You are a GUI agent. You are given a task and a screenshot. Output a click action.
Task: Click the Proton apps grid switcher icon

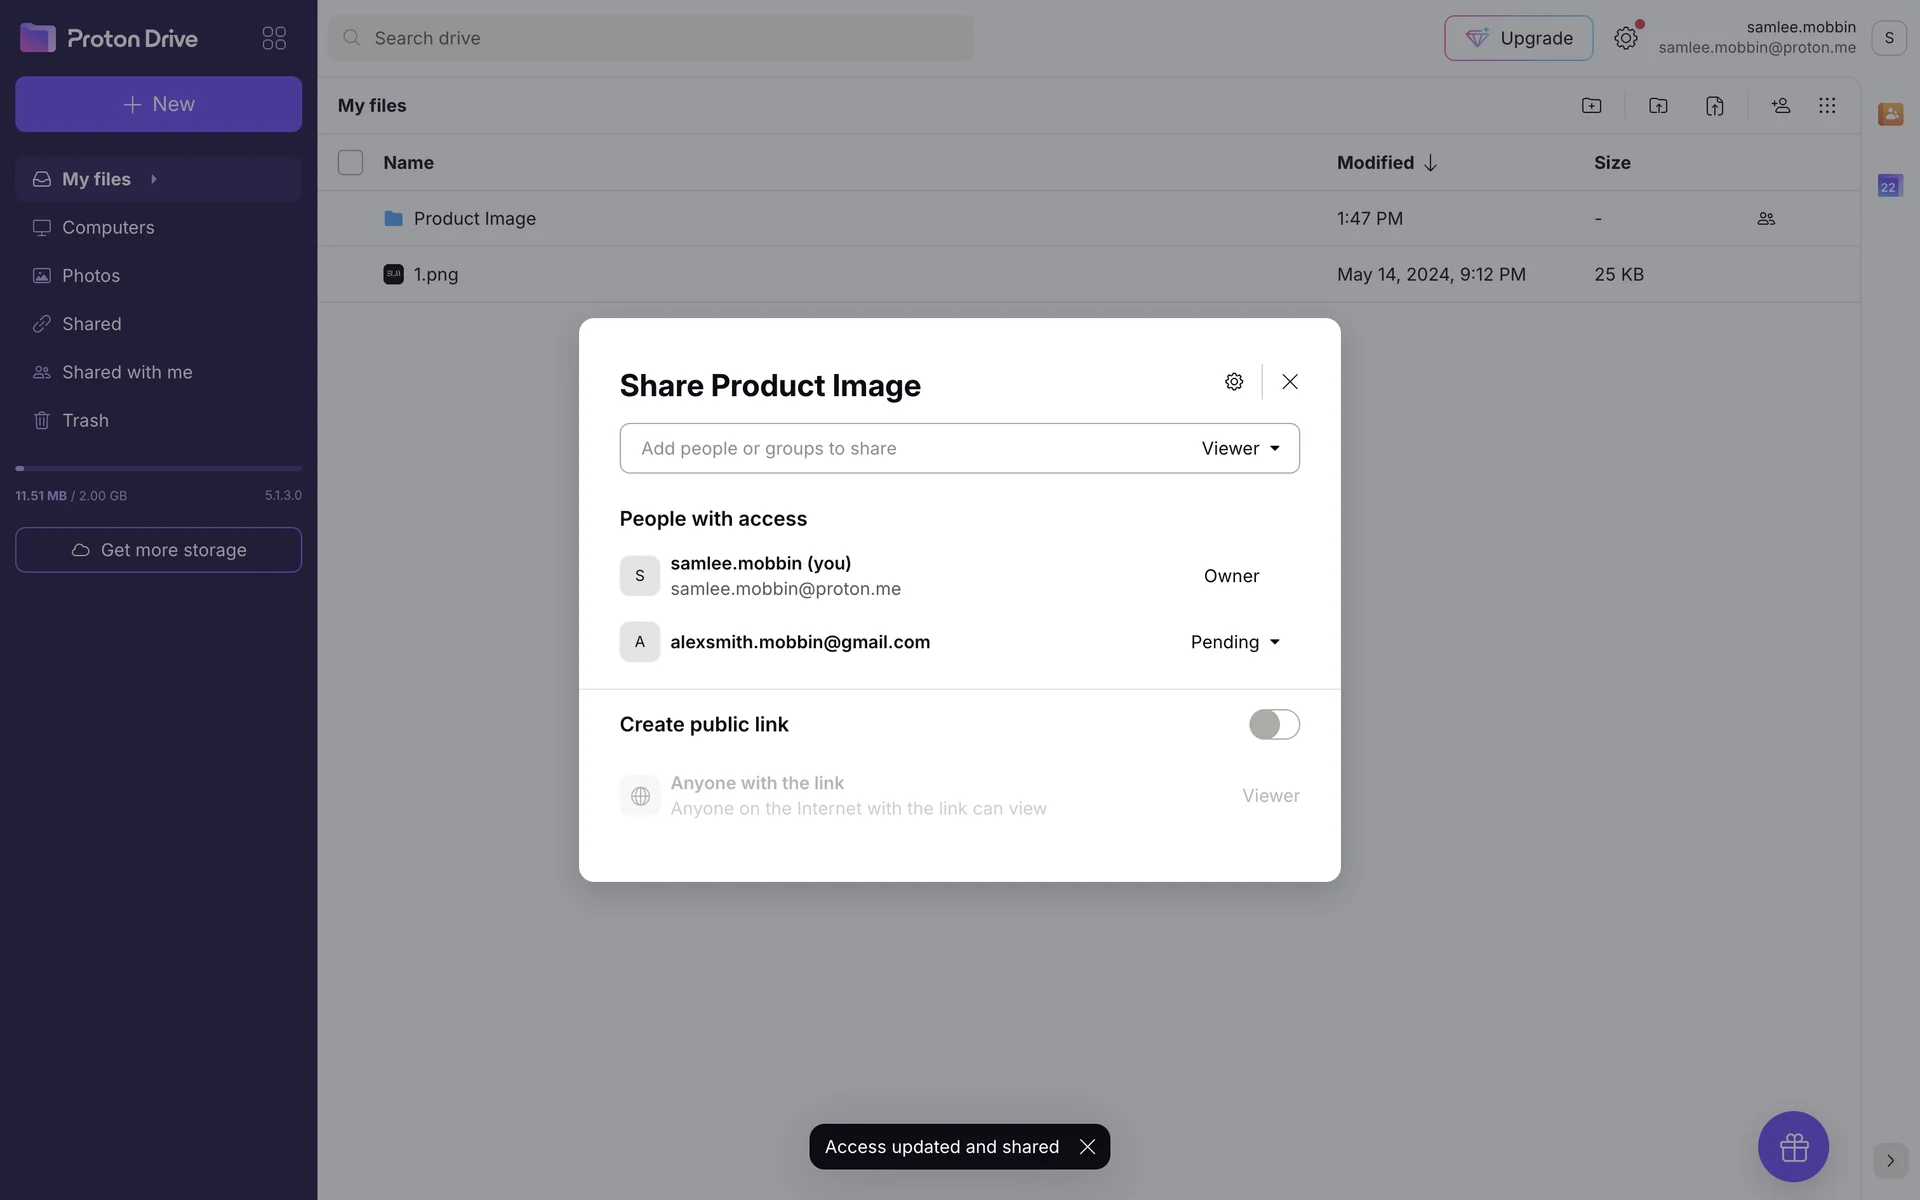tap(274, 38)
